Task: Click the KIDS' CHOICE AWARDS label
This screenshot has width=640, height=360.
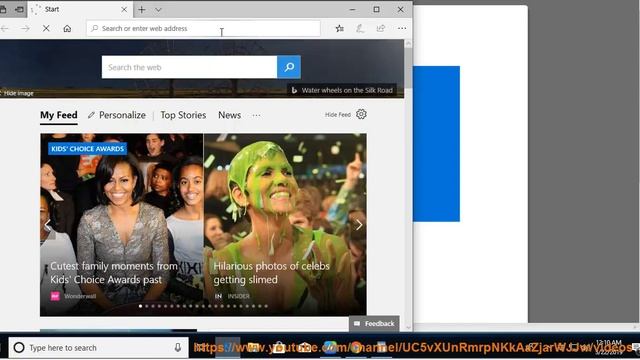Action: tap(87, 149)
